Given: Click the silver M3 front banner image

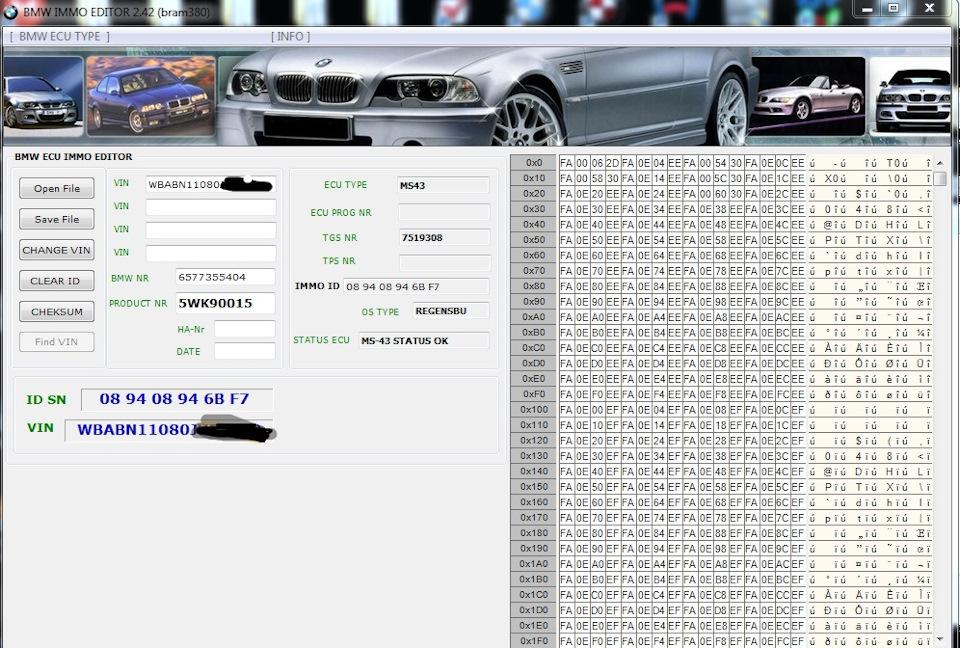Looking at the screenshot, I should coord(484,98).
